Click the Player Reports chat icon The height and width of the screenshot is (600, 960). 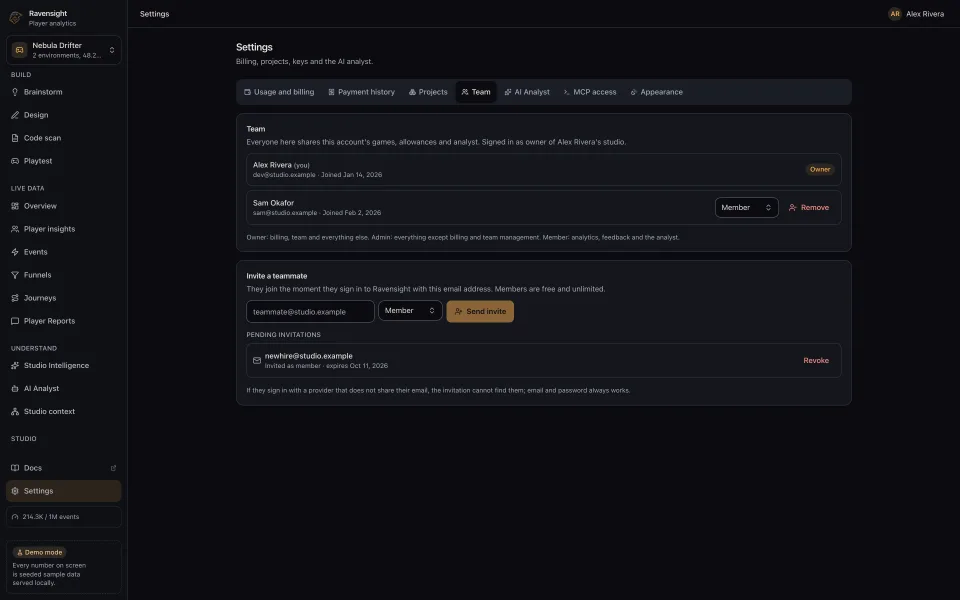[x=15, y=321]
